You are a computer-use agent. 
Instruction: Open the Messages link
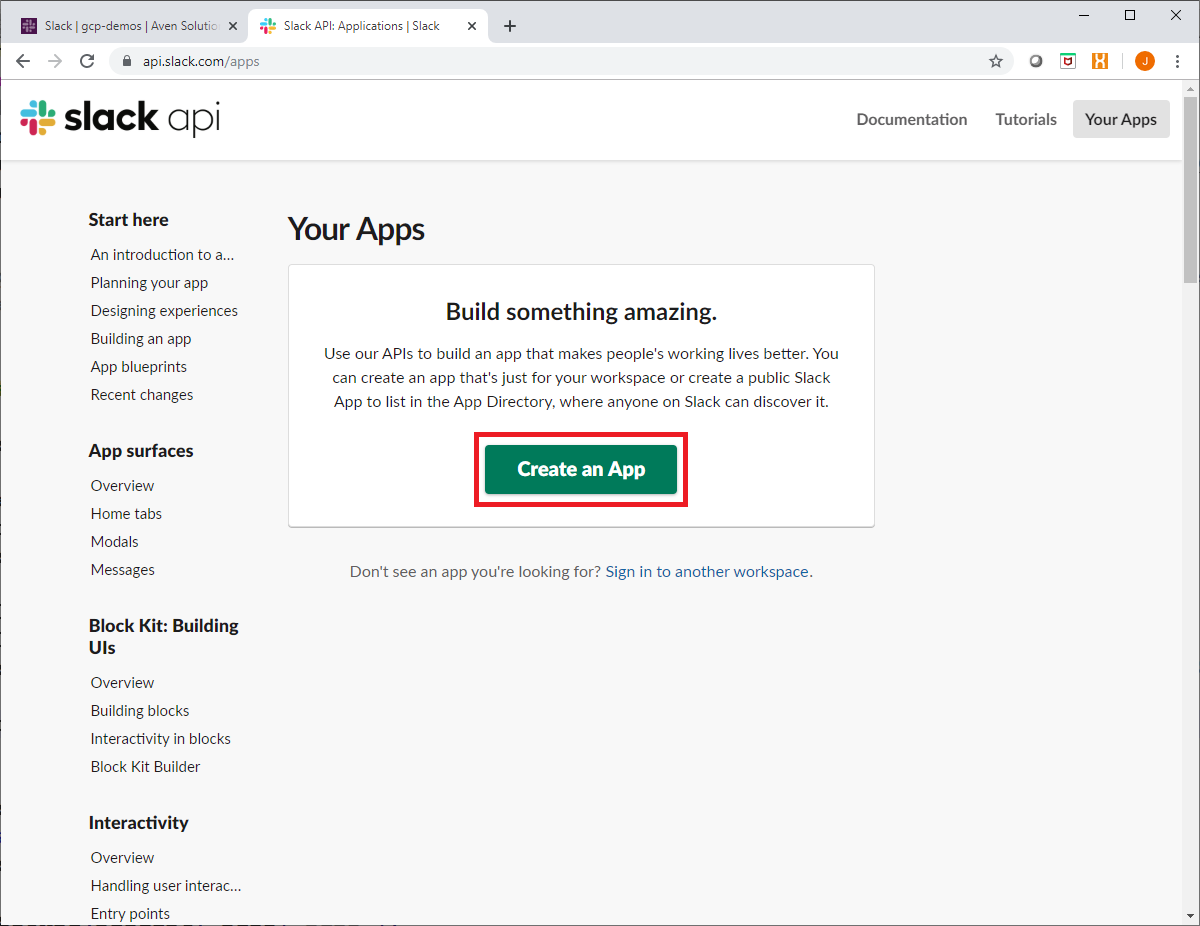pyautogui.click(x=123, y=570)
